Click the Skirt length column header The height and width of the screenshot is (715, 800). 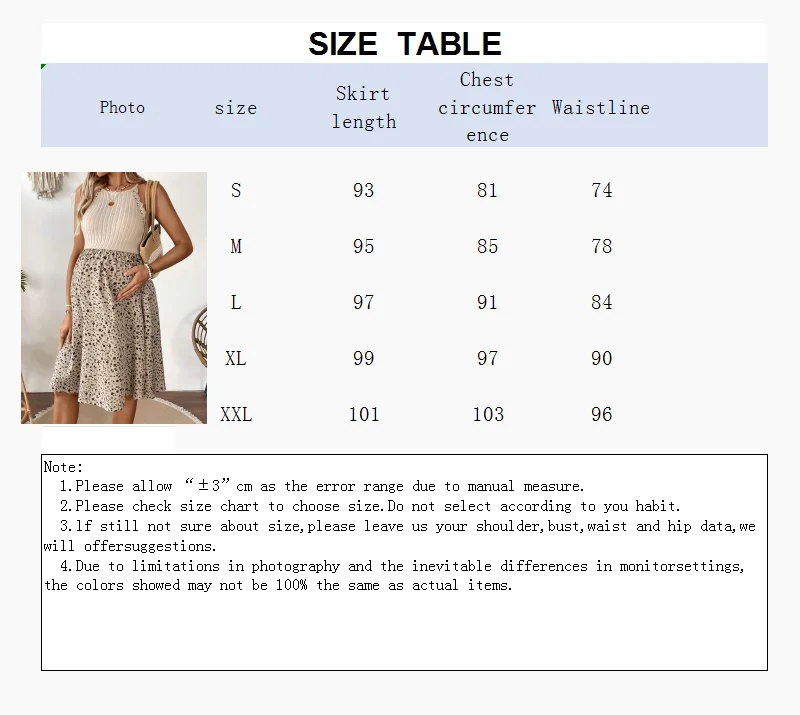pos(363,107)
